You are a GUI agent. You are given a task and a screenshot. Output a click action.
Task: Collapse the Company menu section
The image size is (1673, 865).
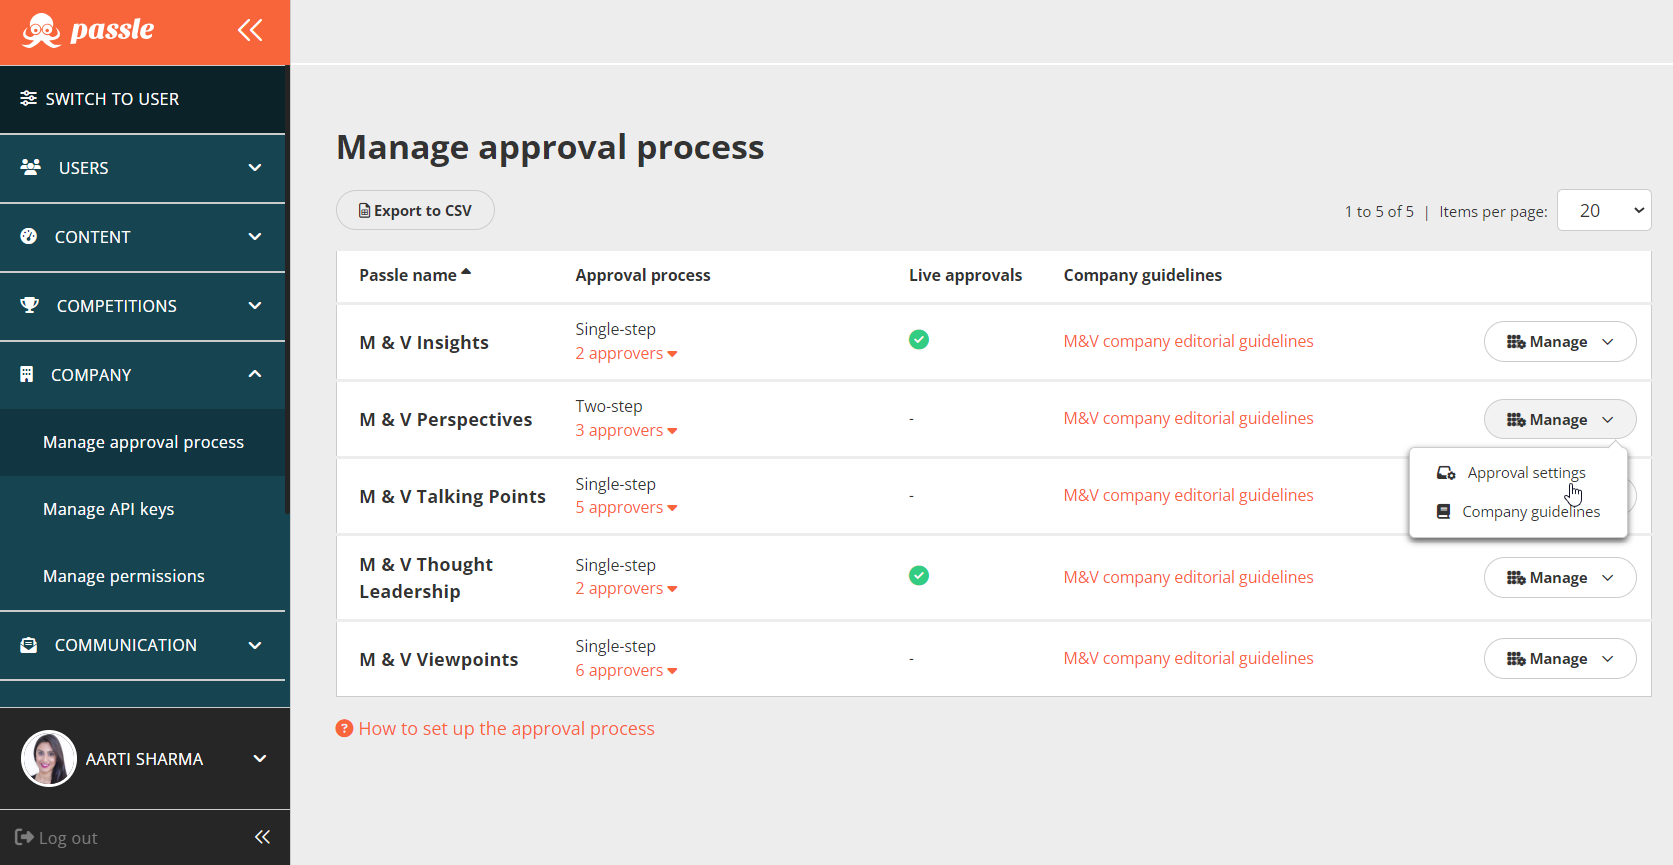[x=255, y=374]
